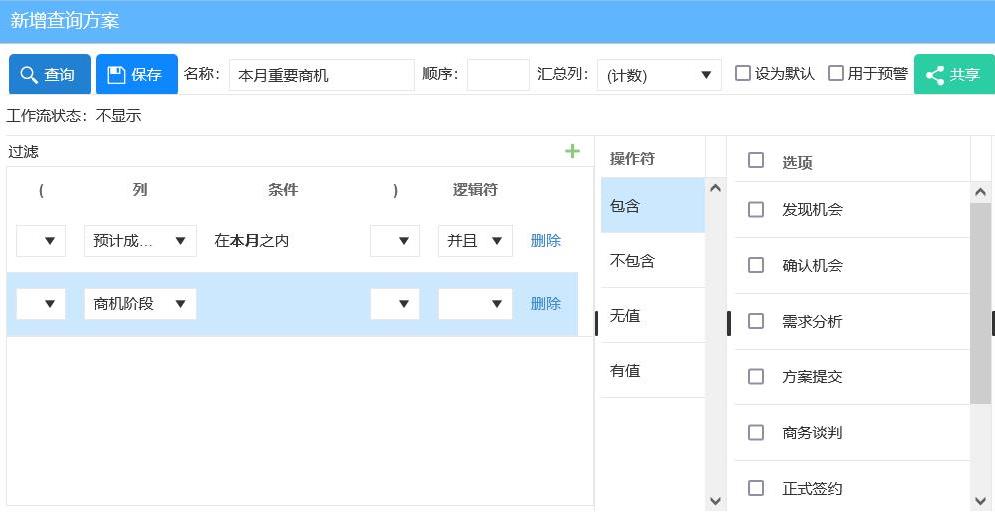The height and width of the screenshot is (522, 995).
Task: Open the 并且 logic operator dropdown
Action: [475, 241]
